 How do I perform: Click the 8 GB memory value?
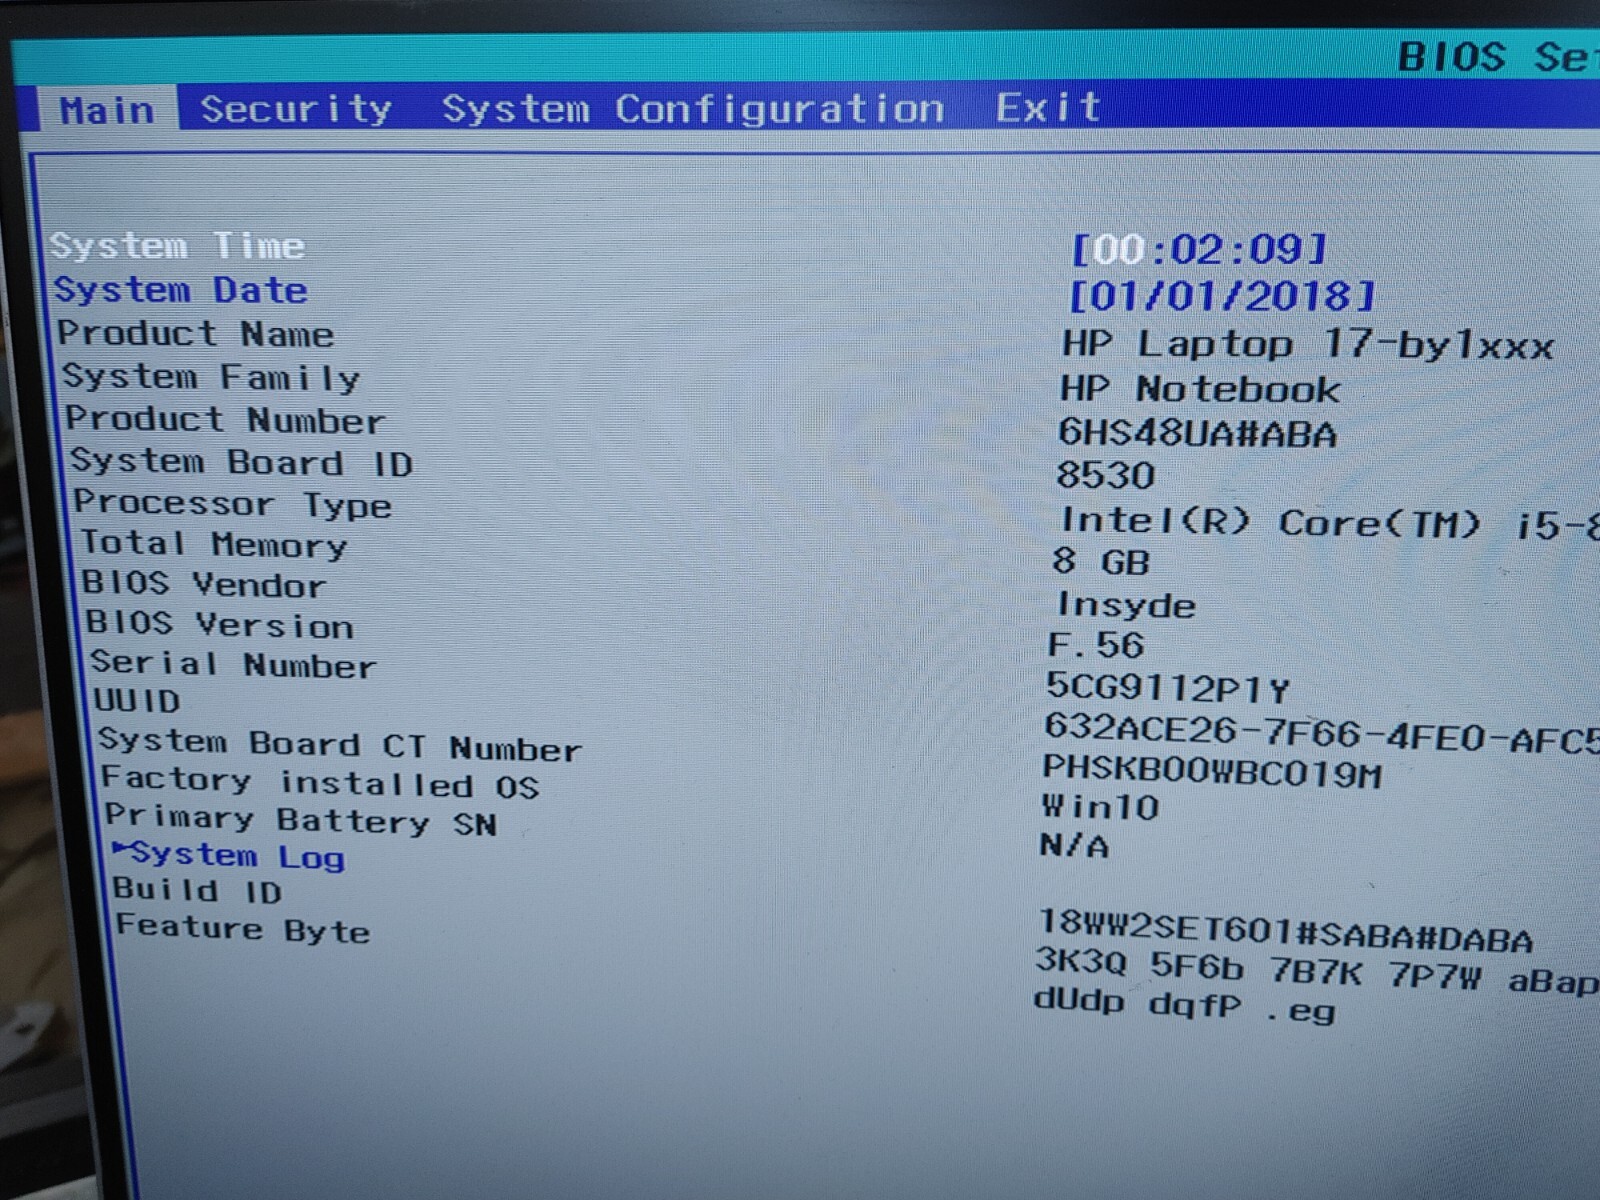coord(1101,562)
